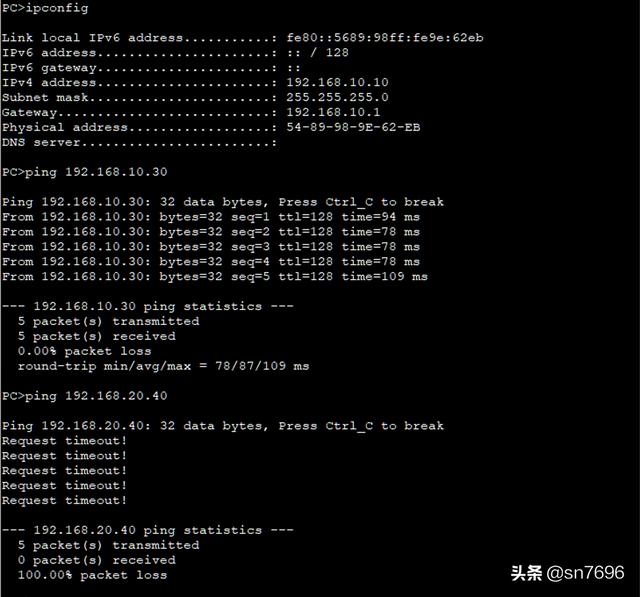640x597 pixels.
Task: Click the PC>ipconfig command line
Action: pos(45,8)
